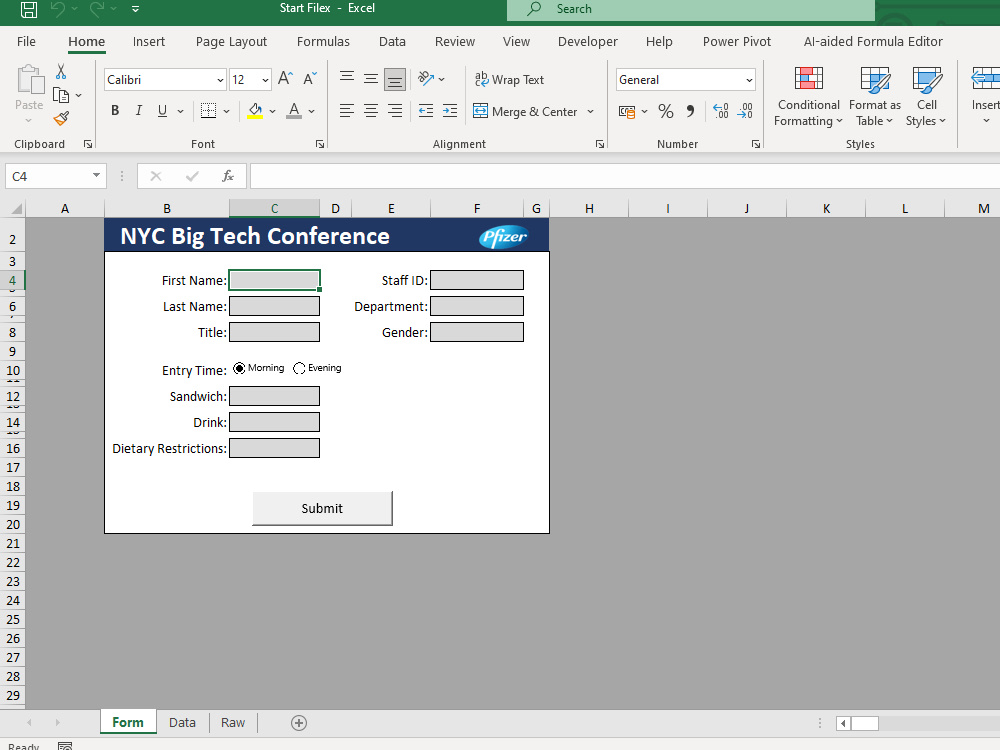Viewport: 1000px width, 750px height.
Task: Apply bold formatting with the Bold icon
Action: (114, 110)
